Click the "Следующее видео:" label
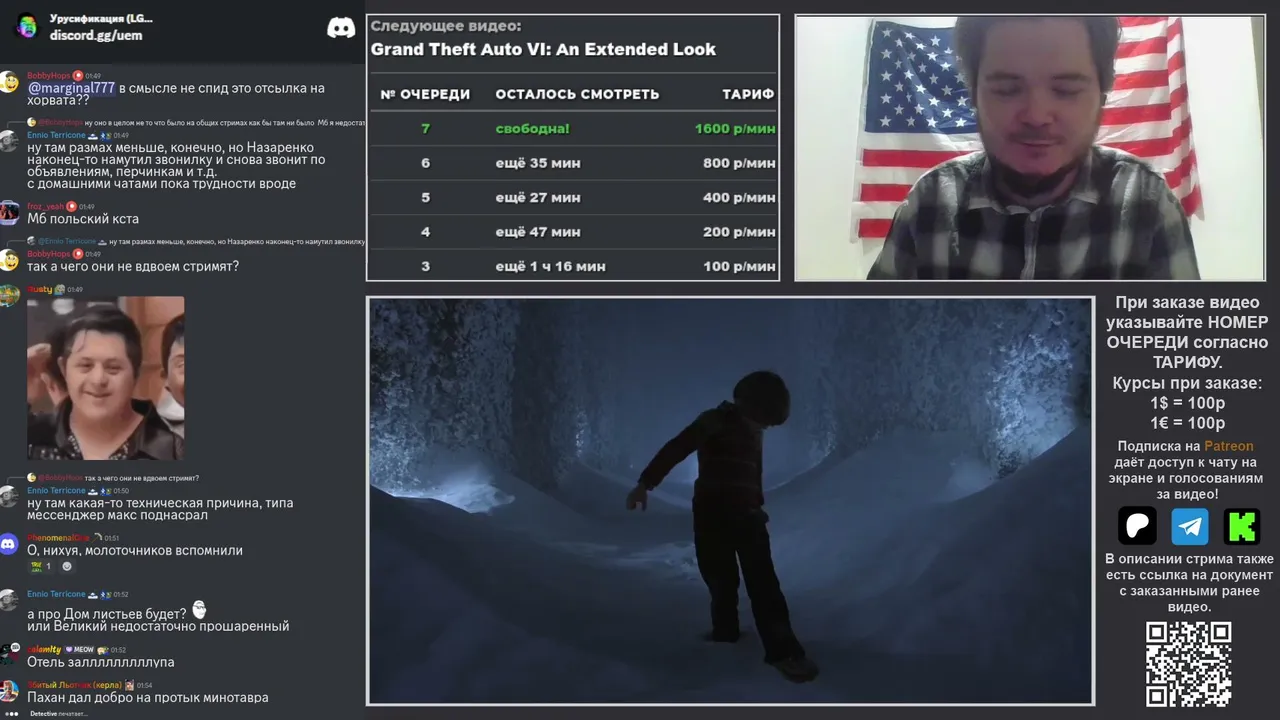This screenshot has height=720, width=1280. point(446,26)
